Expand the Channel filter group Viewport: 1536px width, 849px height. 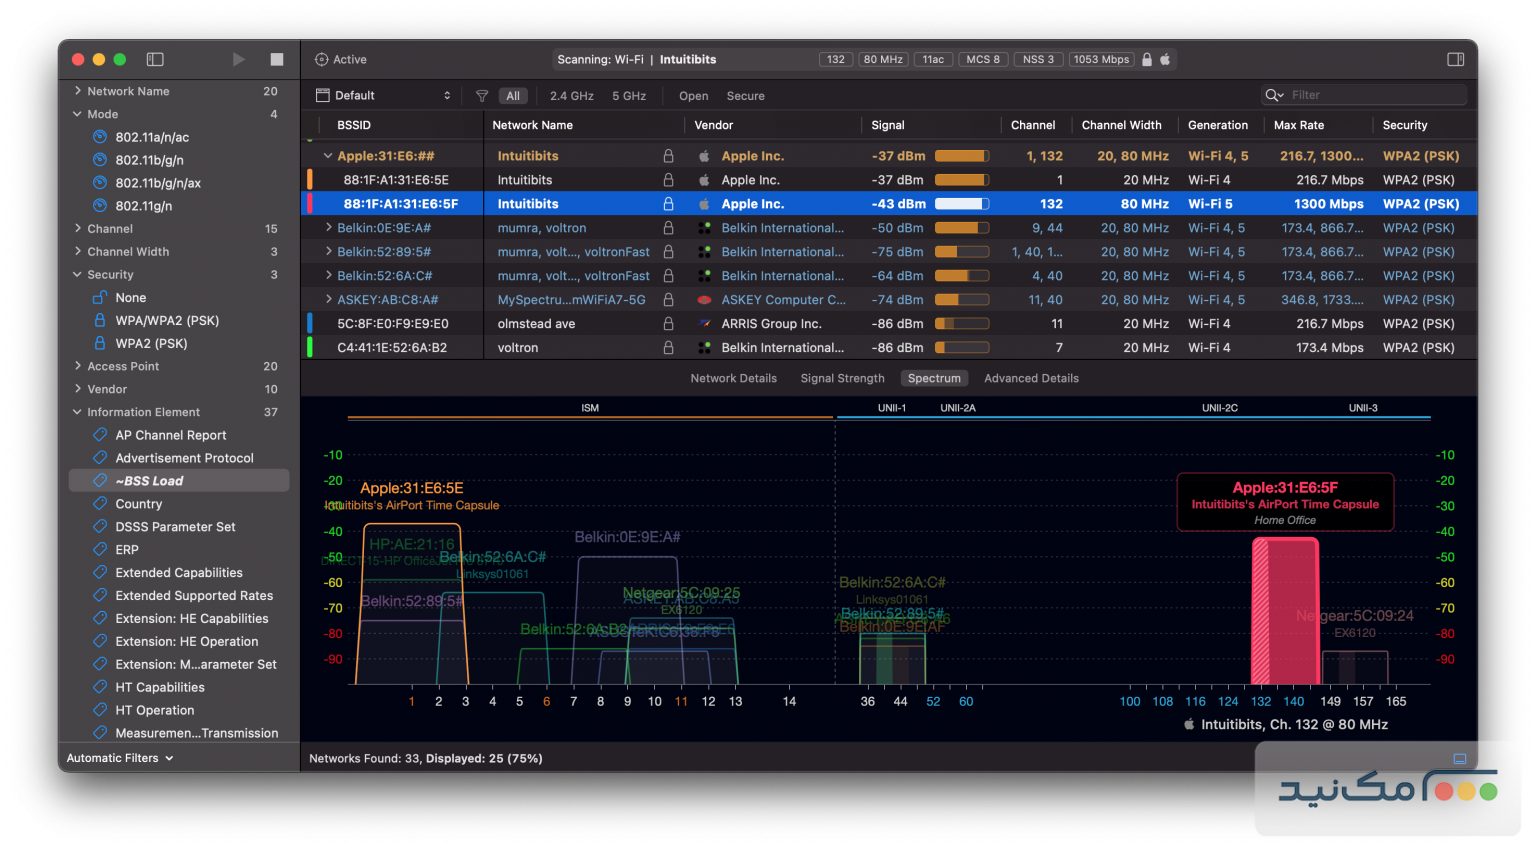tap(79, 228)
